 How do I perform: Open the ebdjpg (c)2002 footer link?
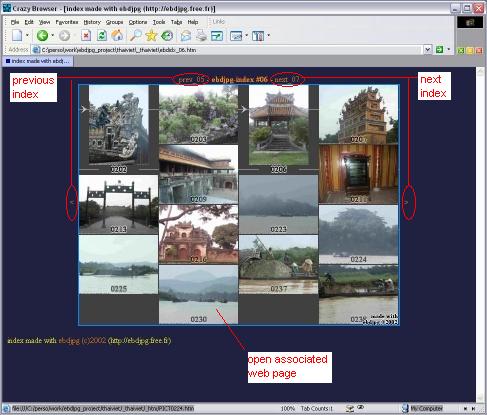point(82,340)
